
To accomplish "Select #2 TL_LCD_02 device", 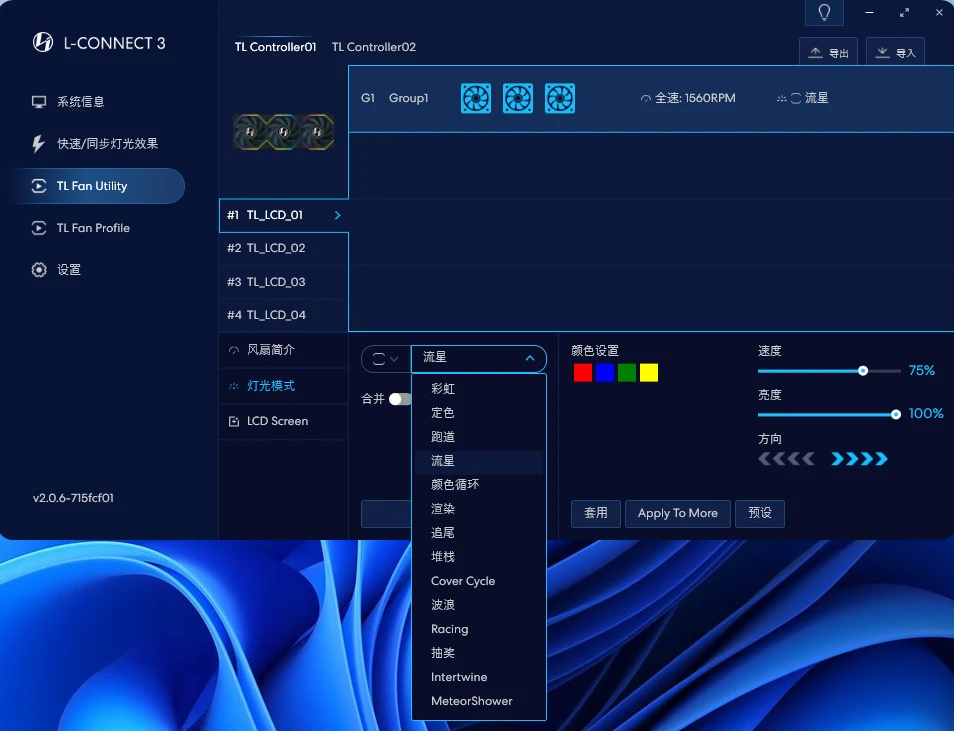I will coord(284,248).
